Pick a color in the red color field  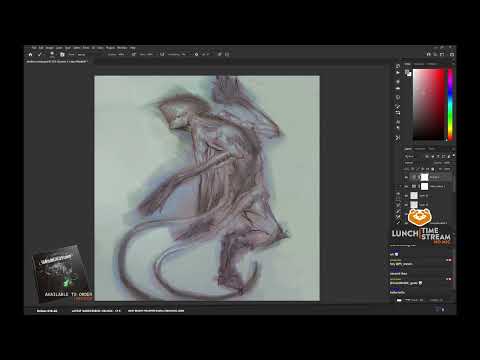pyautogui.click(x=429, y=104)
